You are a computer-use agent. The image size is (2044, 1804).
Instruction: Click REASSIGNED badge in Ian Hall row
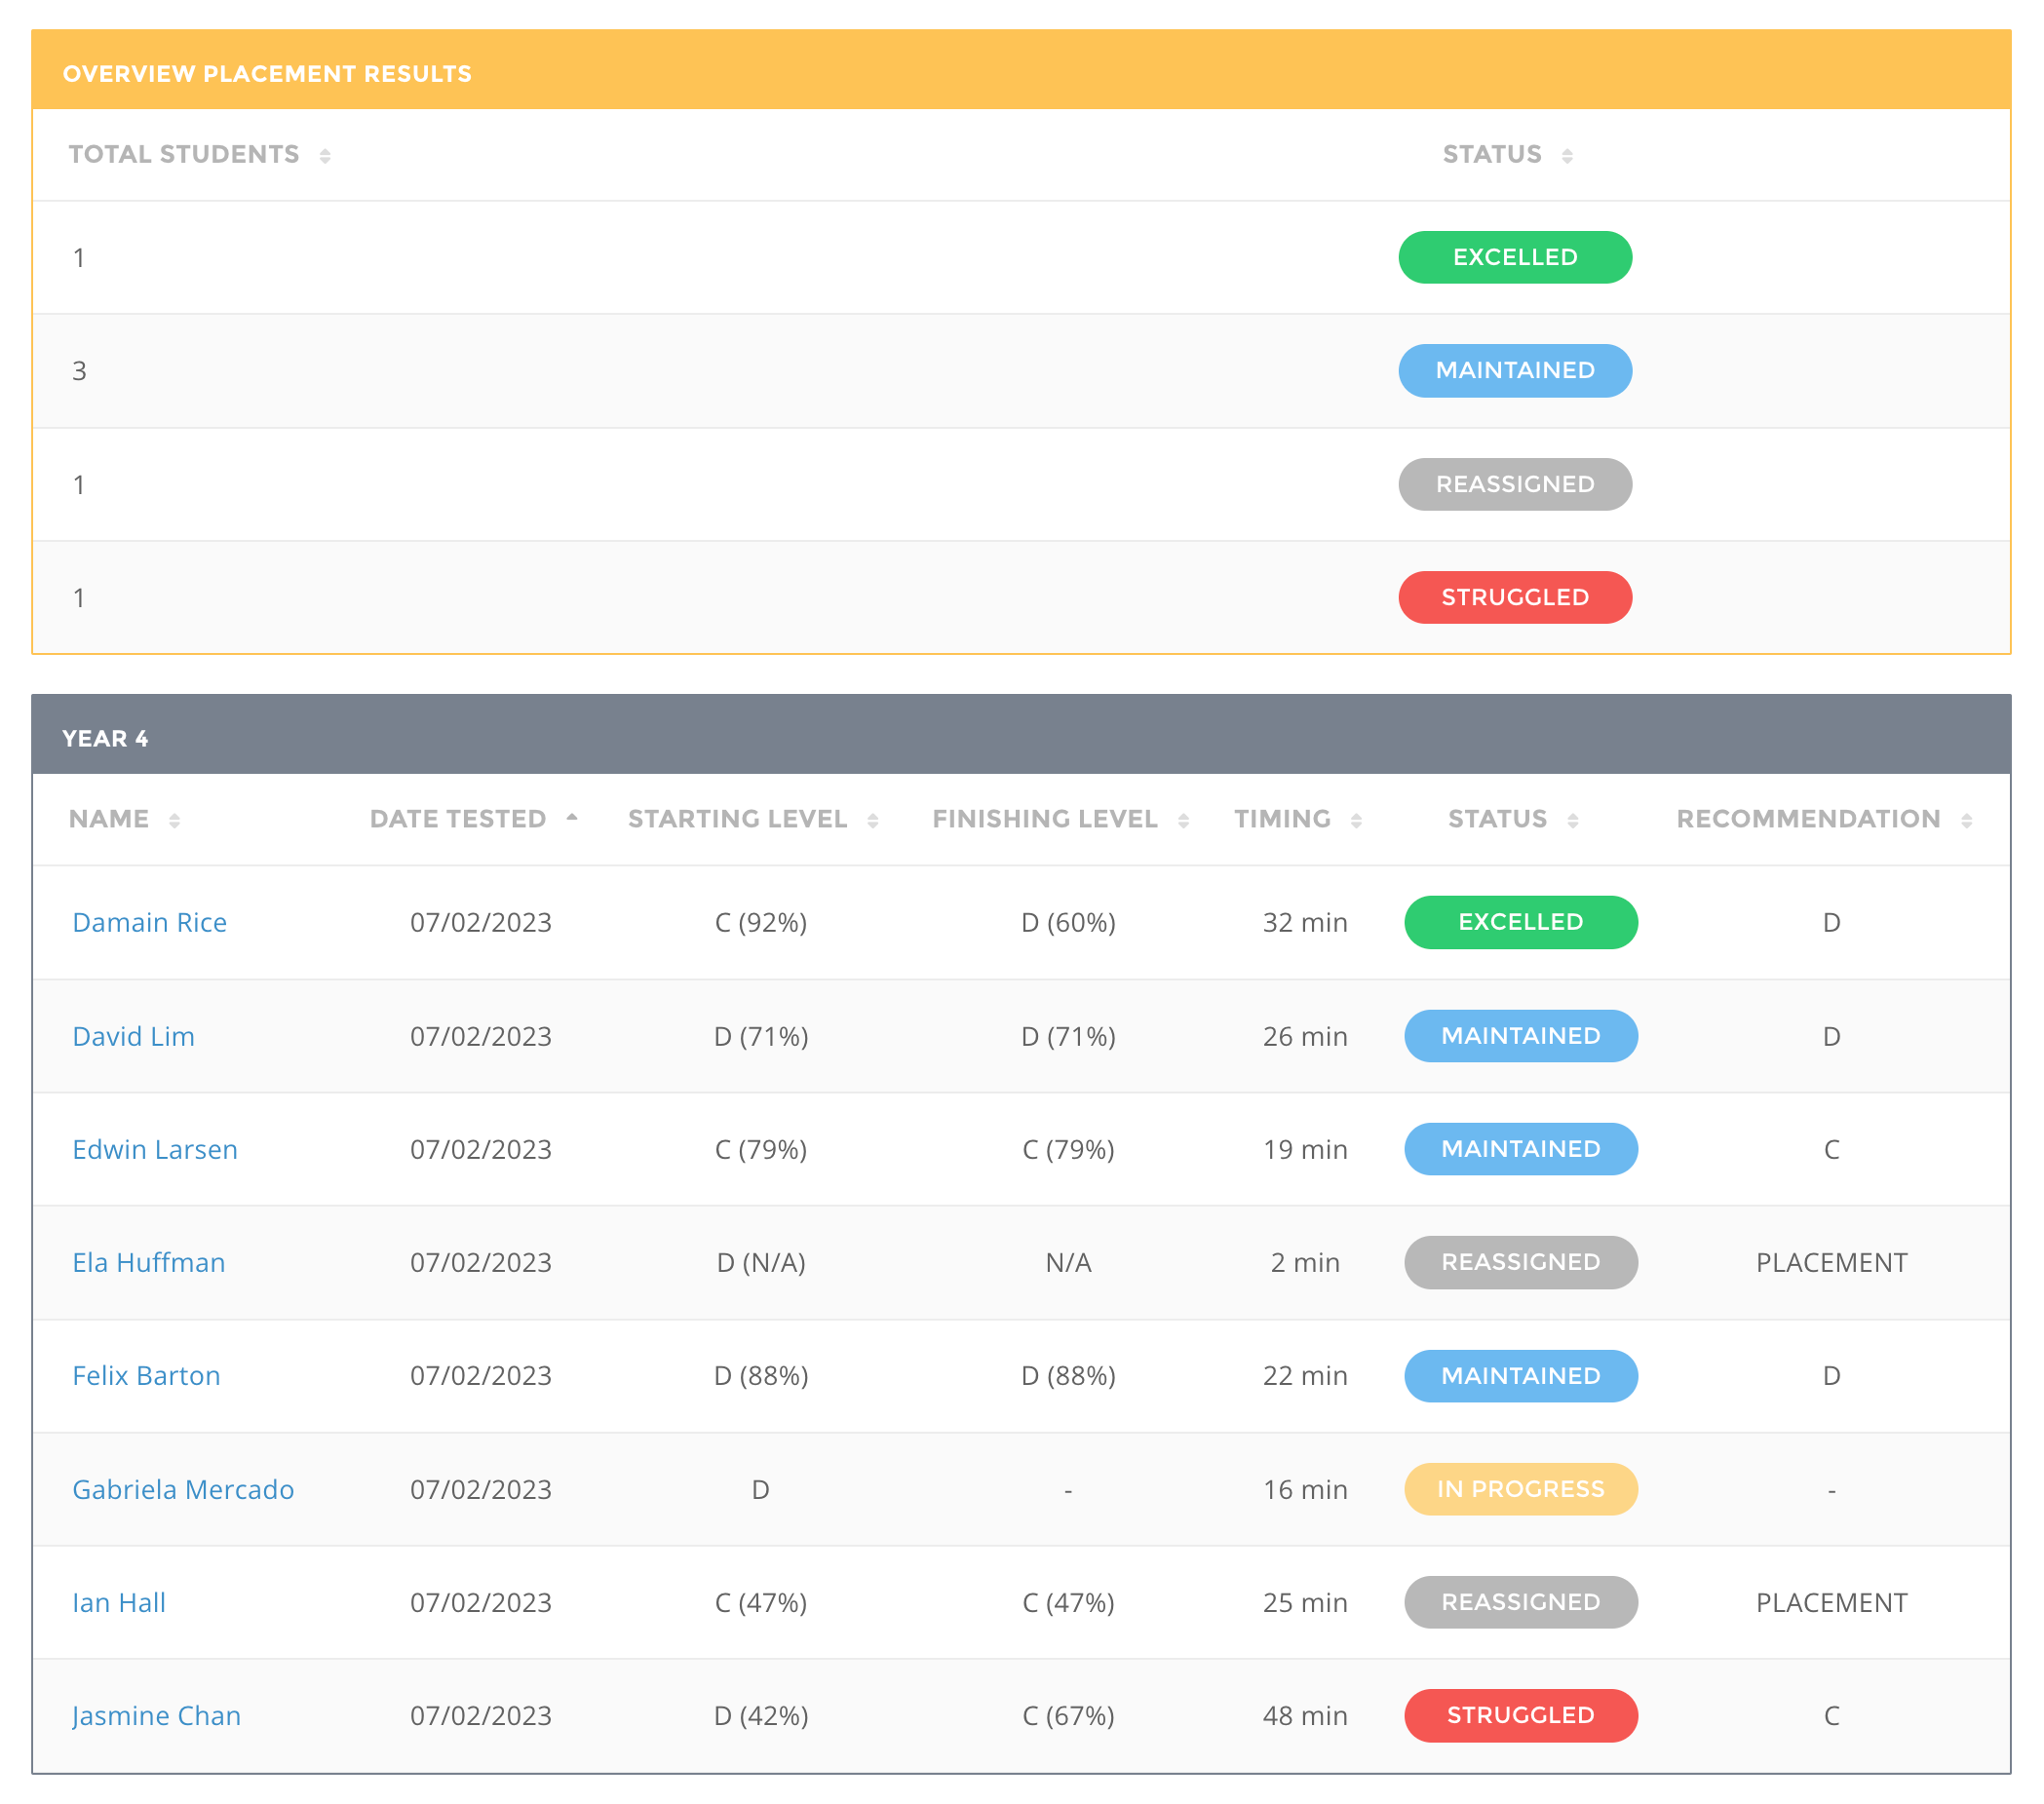(1520, 1602)
